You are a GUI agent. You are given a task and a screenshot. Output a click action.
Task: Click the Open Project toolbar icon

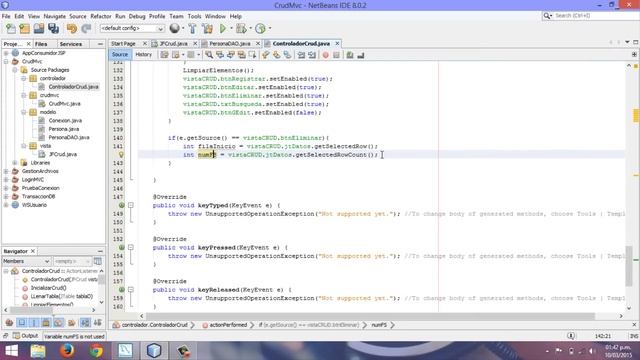coord(39,29)
